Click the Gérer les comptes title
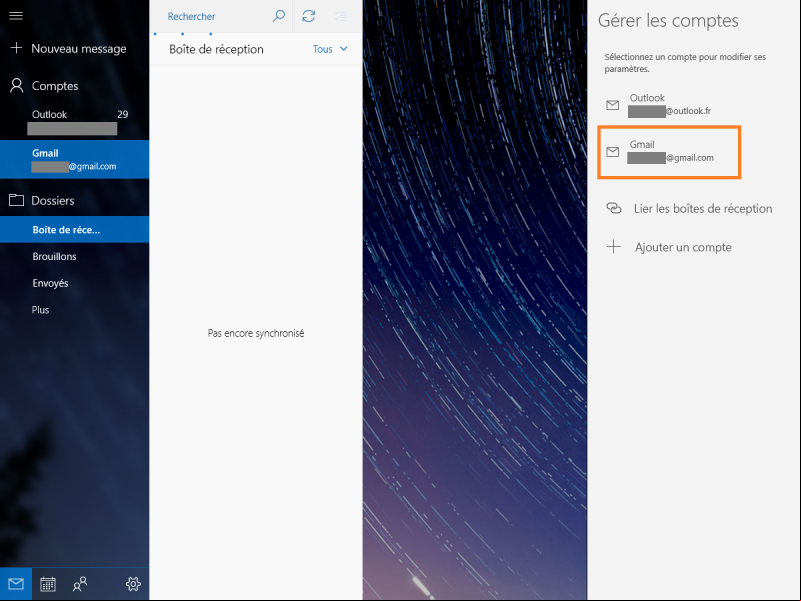The height and width of the screenshot is (601, 801). click(668, 20)
